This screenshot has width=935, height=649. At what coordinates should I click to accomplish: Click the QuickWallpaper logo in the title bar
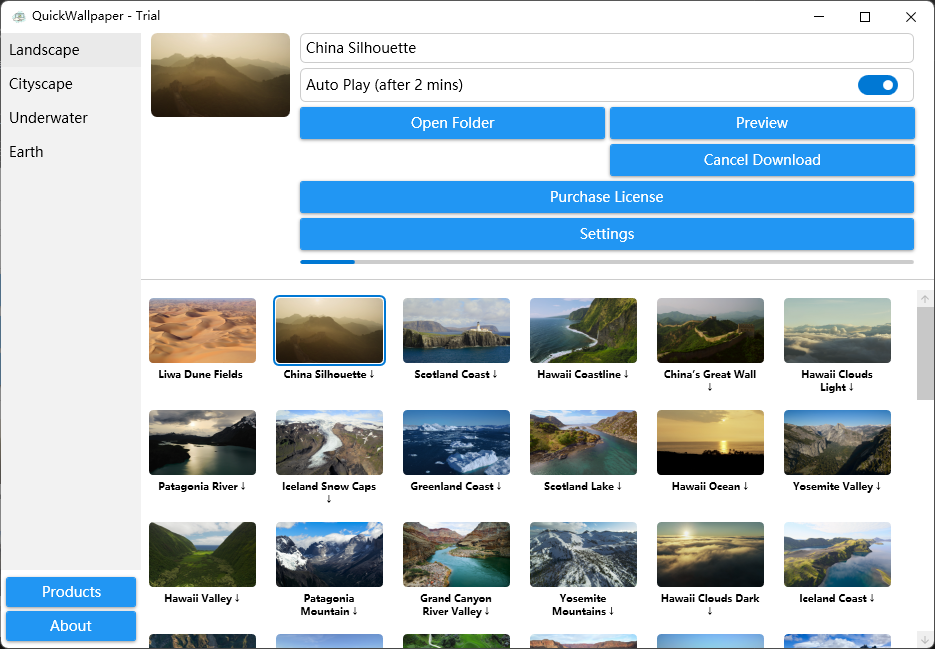coord(18,16)
